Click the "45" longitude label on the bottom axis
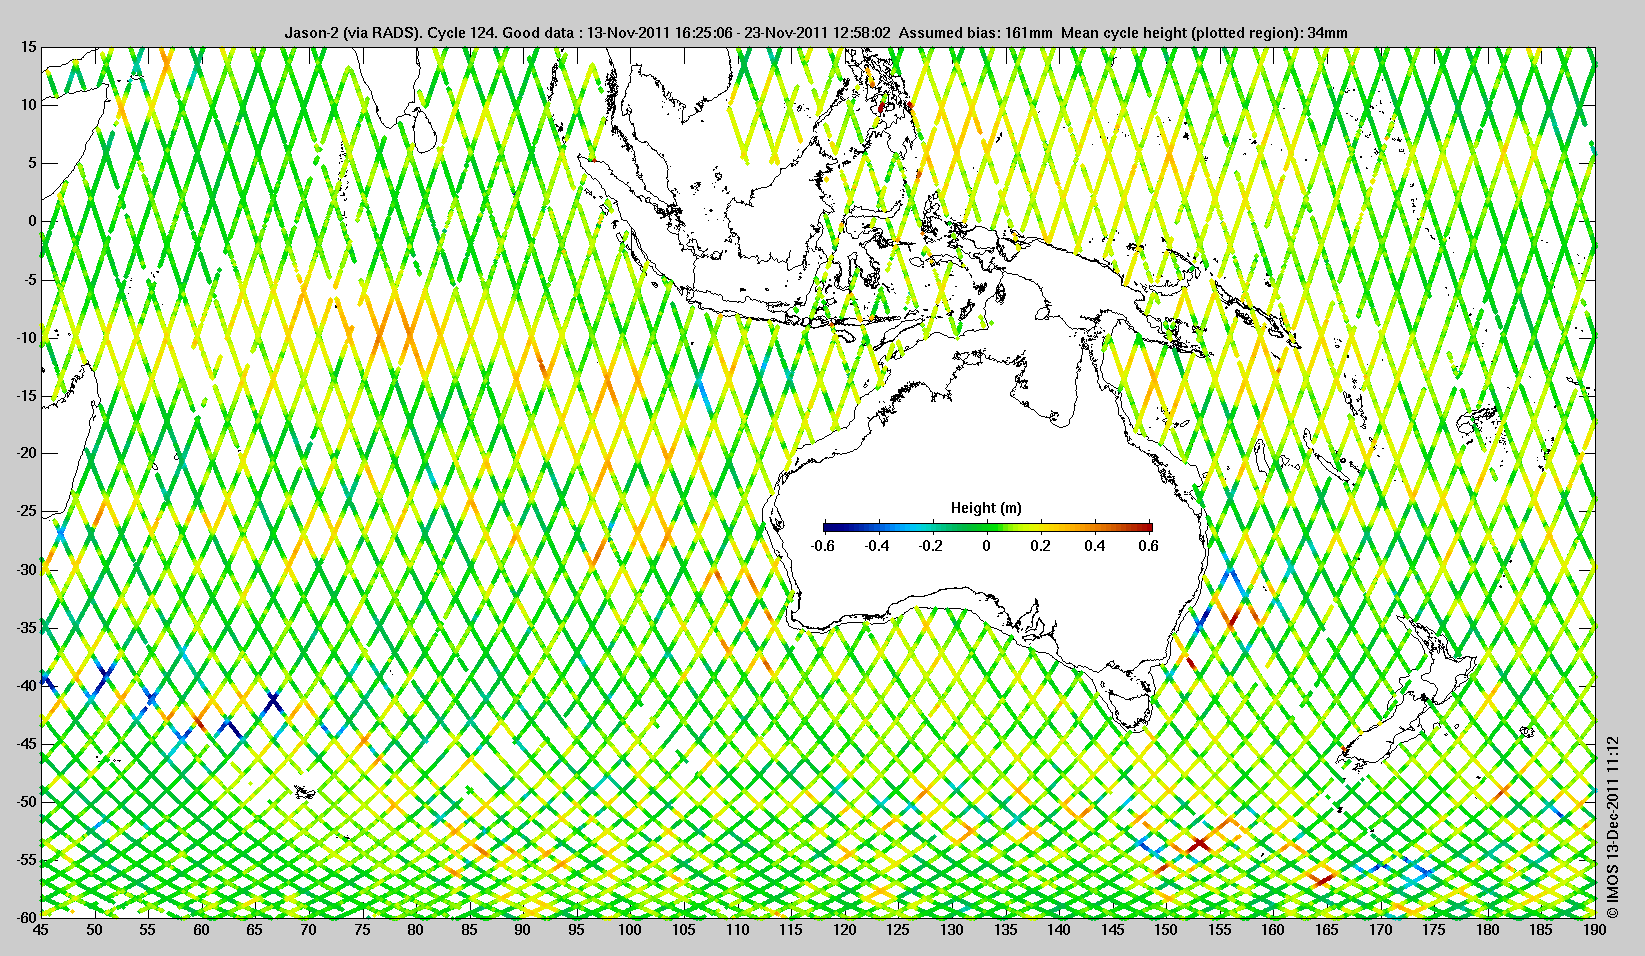1645x956 pixels. (41, 930)
